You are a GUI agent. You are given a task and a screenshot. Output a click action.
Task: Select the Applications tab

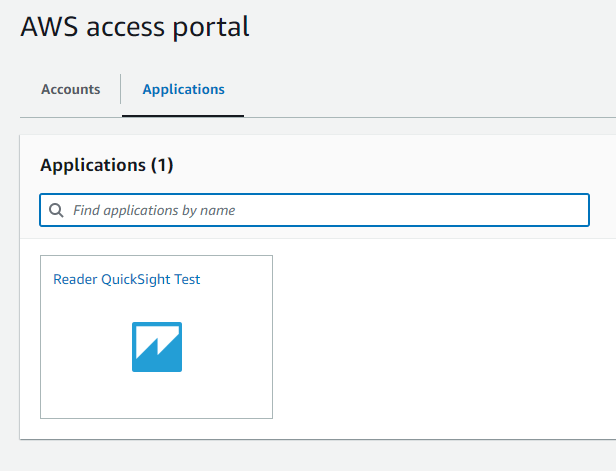(x=183, y=89)
